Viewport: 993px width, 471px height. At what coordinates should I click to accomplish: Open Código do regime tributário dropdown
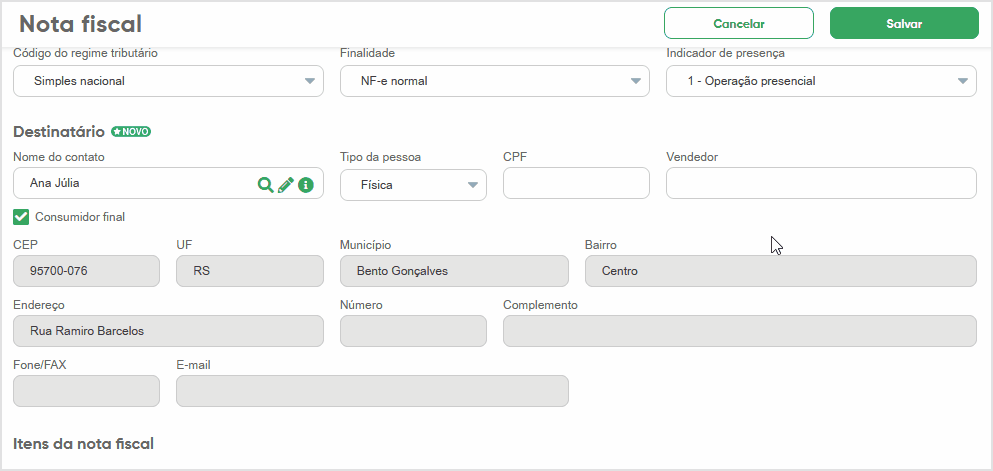tap(168, 81)
